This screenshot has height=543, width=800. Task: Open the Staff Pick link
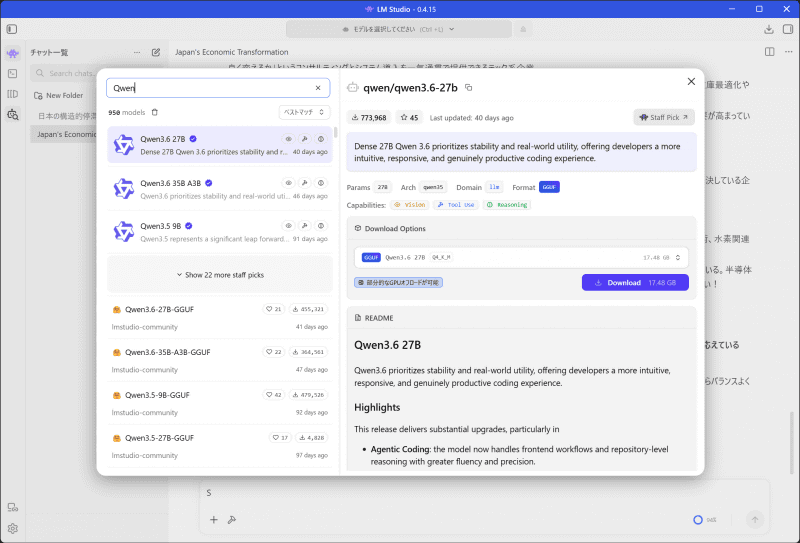(x=664, y=117)
